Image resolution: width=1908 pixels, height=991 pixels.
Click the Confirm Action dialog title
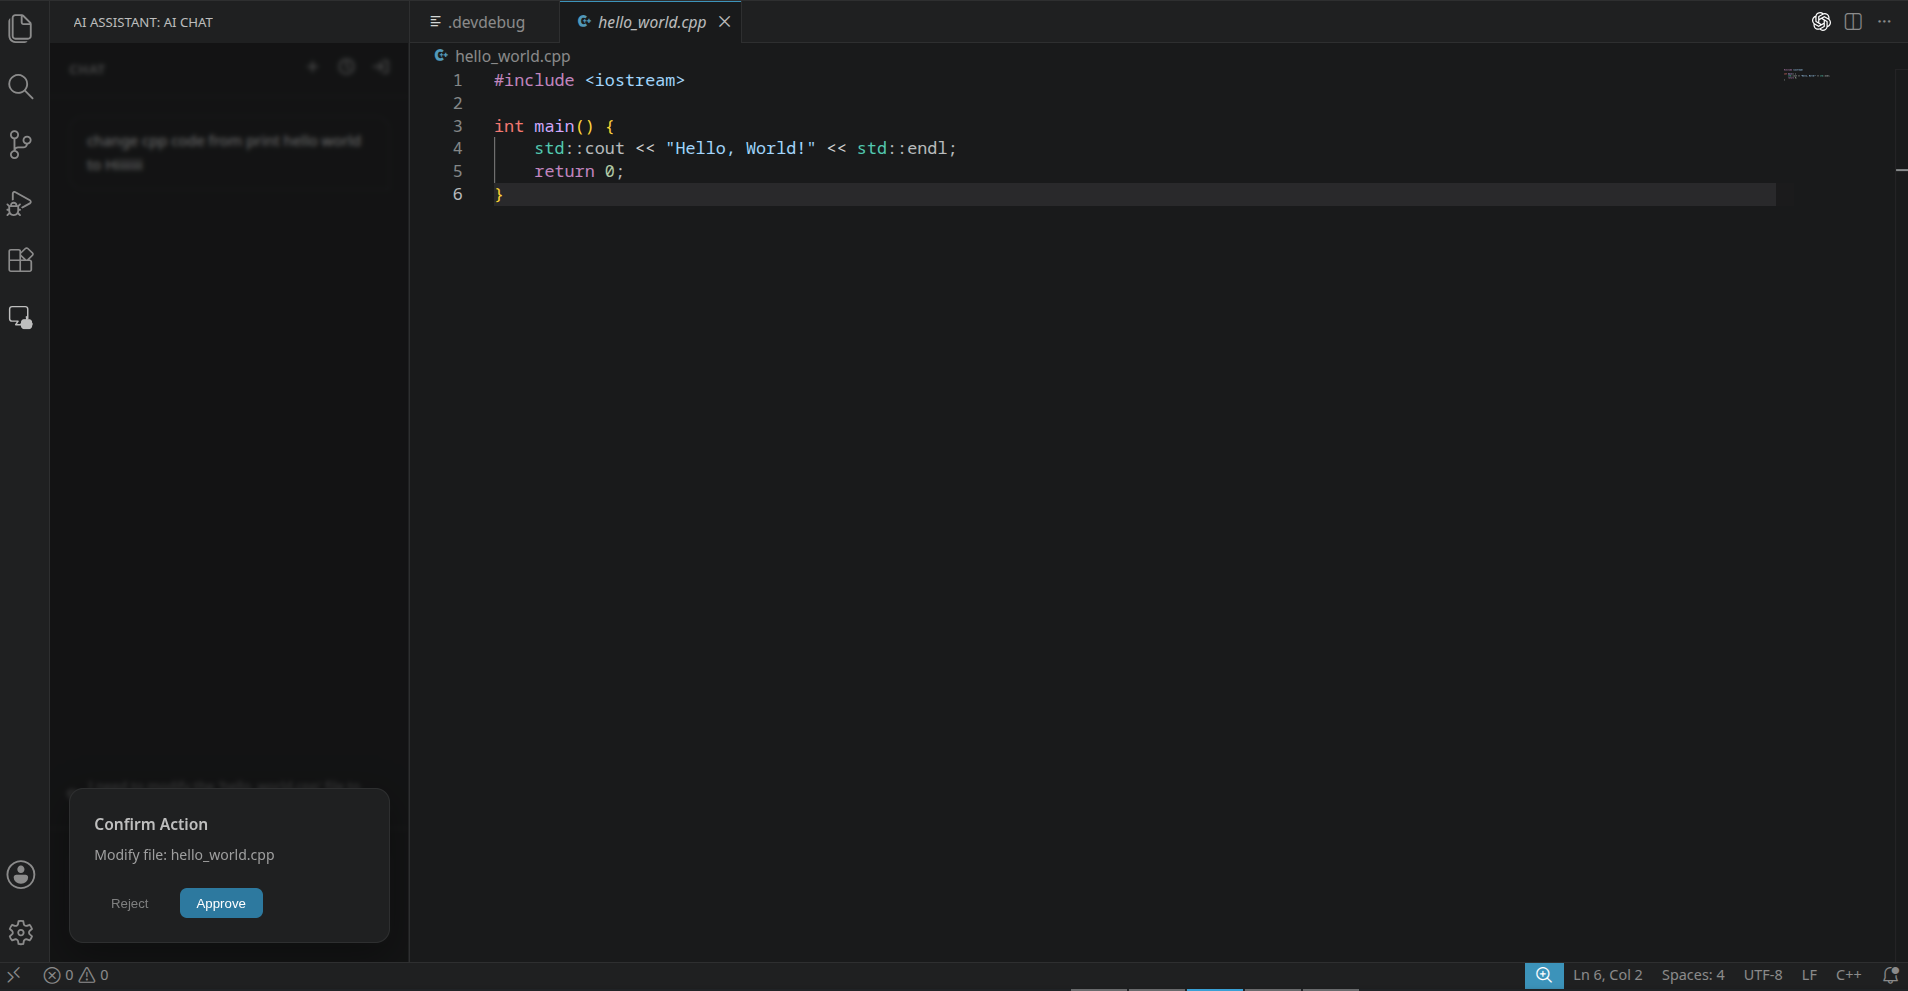pyautogui.click(x=151, y=824)
